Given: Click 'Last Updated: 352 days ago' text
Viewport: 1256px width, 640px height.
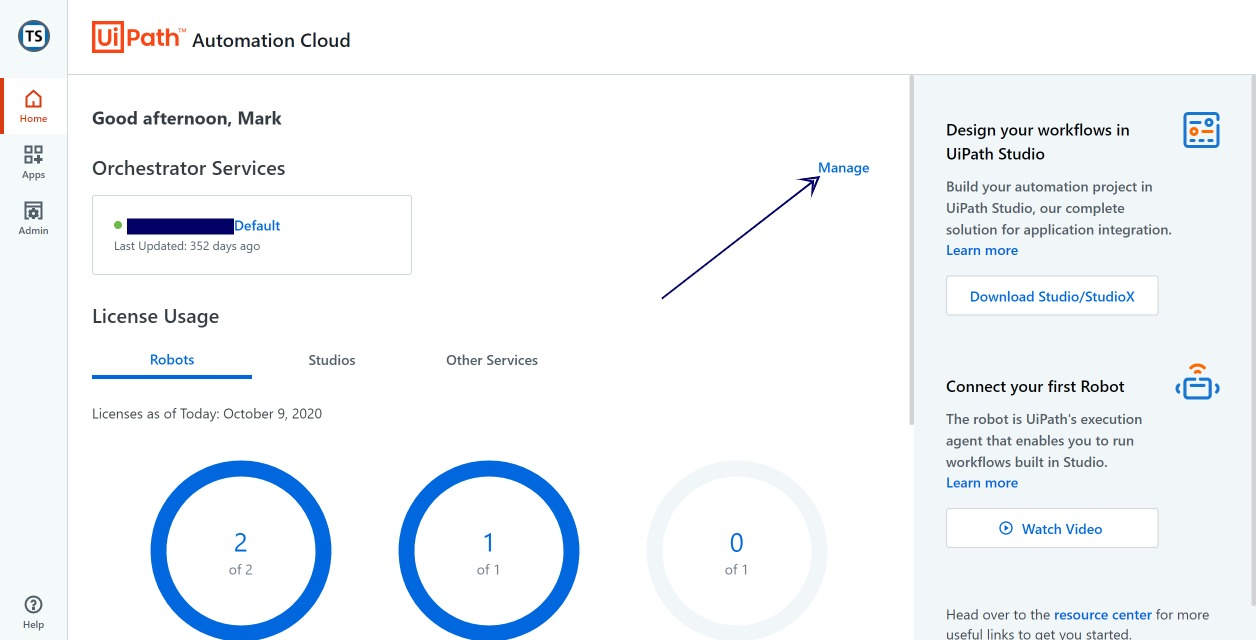Looking at the screenshot, I should coord(187,246).
